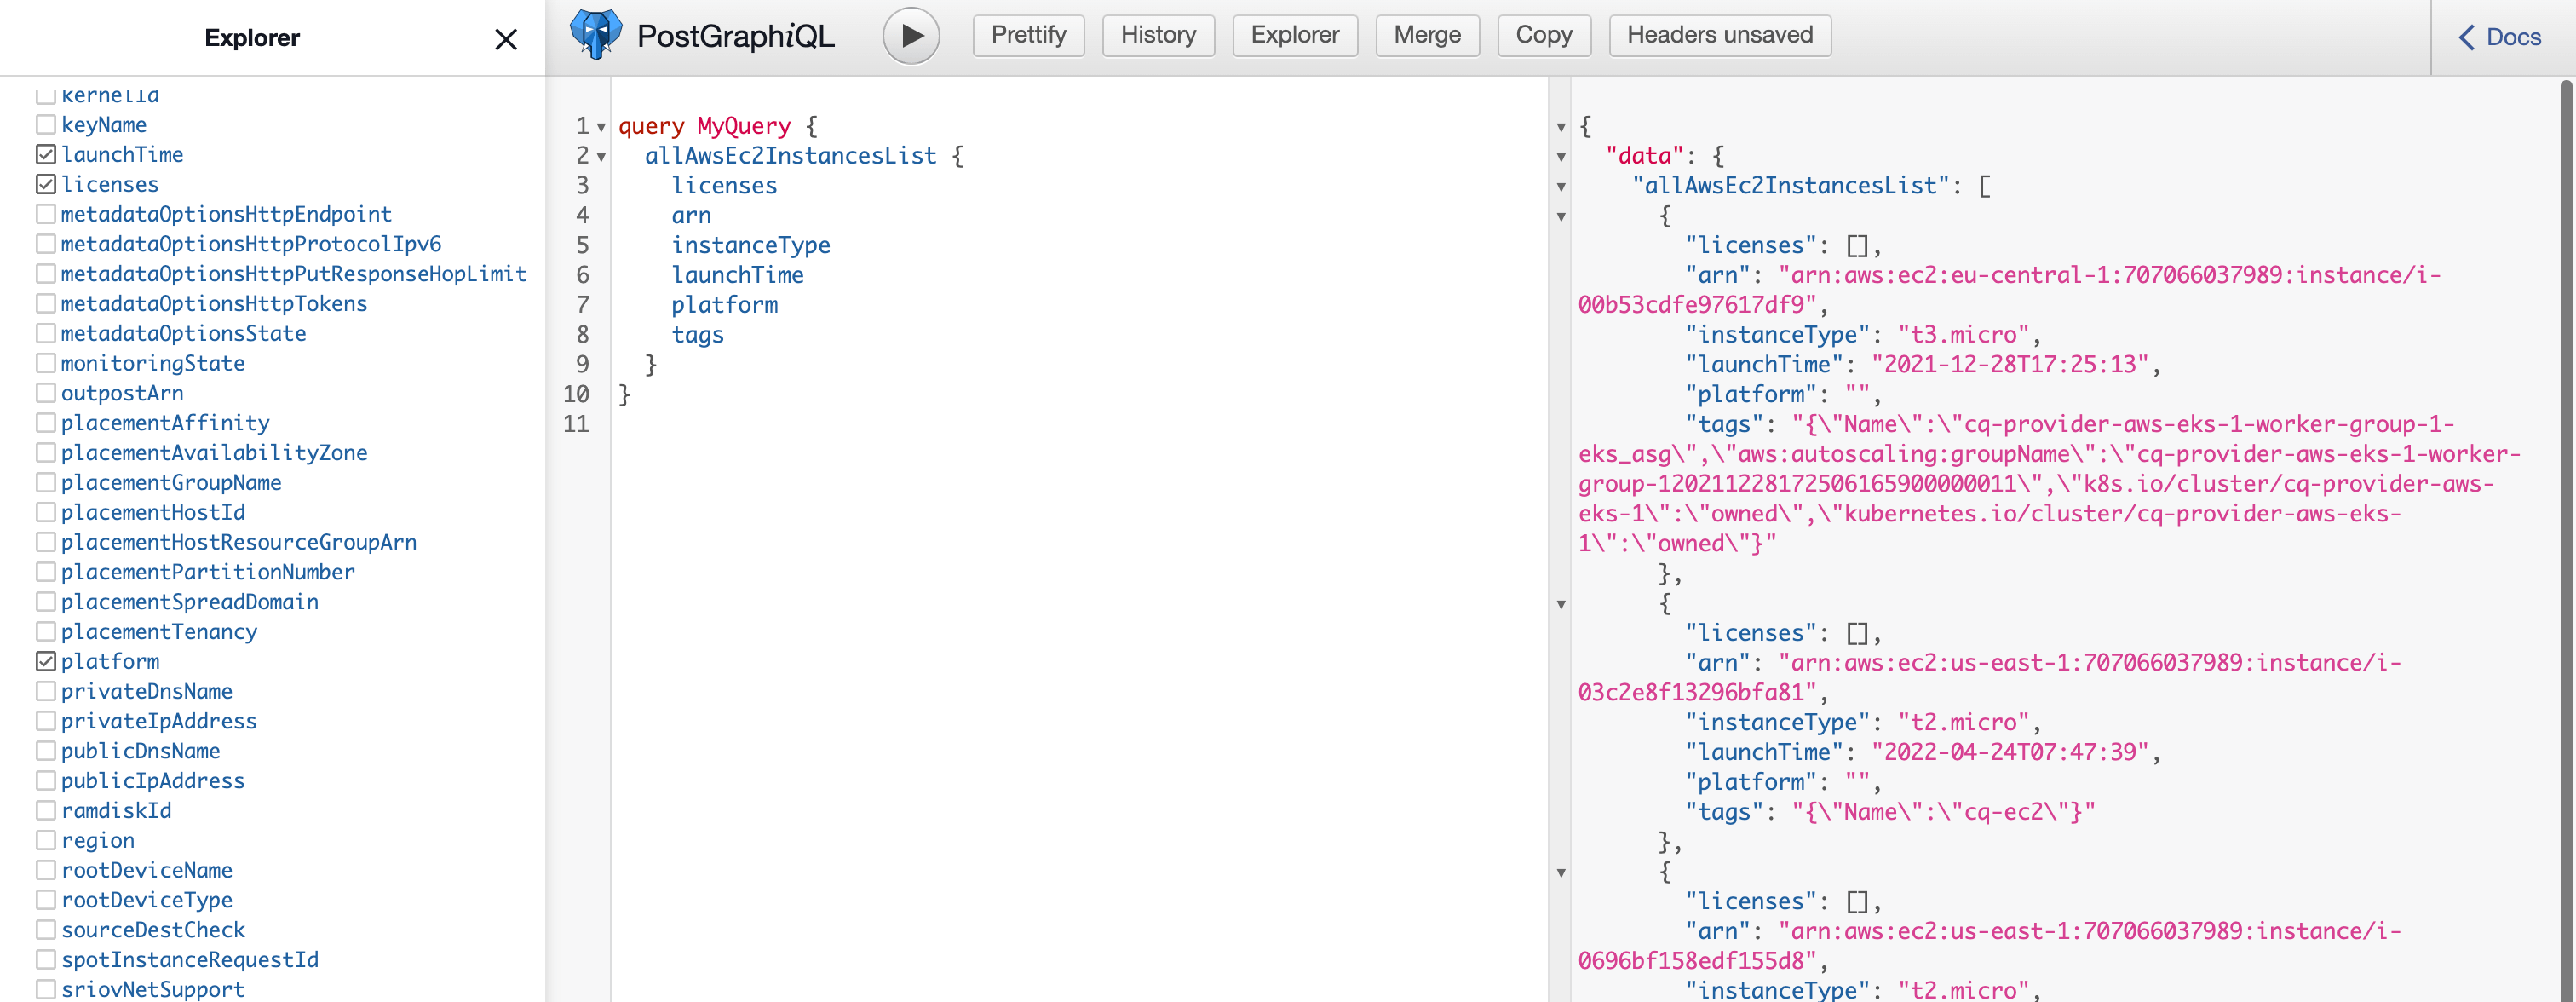Fold allAwsEc2InstancesList block at line 2
The image size is (2576, 1002).
coord(601,157)
